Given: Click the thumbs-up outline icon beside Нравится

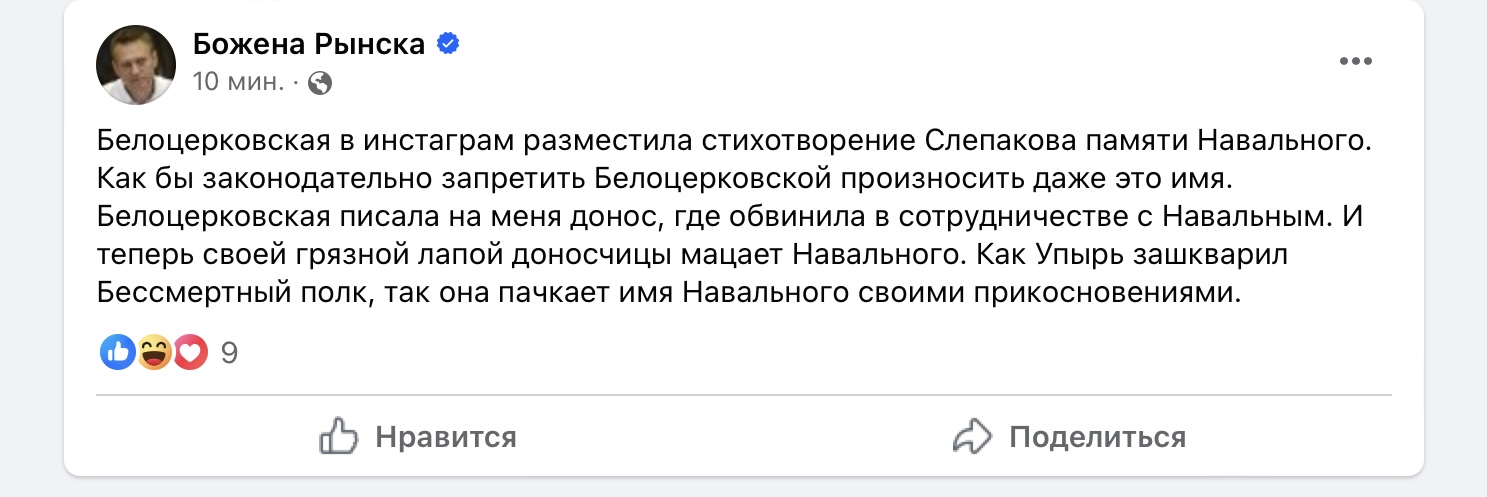Looking at the screenshot, I should tap(338, 437).
